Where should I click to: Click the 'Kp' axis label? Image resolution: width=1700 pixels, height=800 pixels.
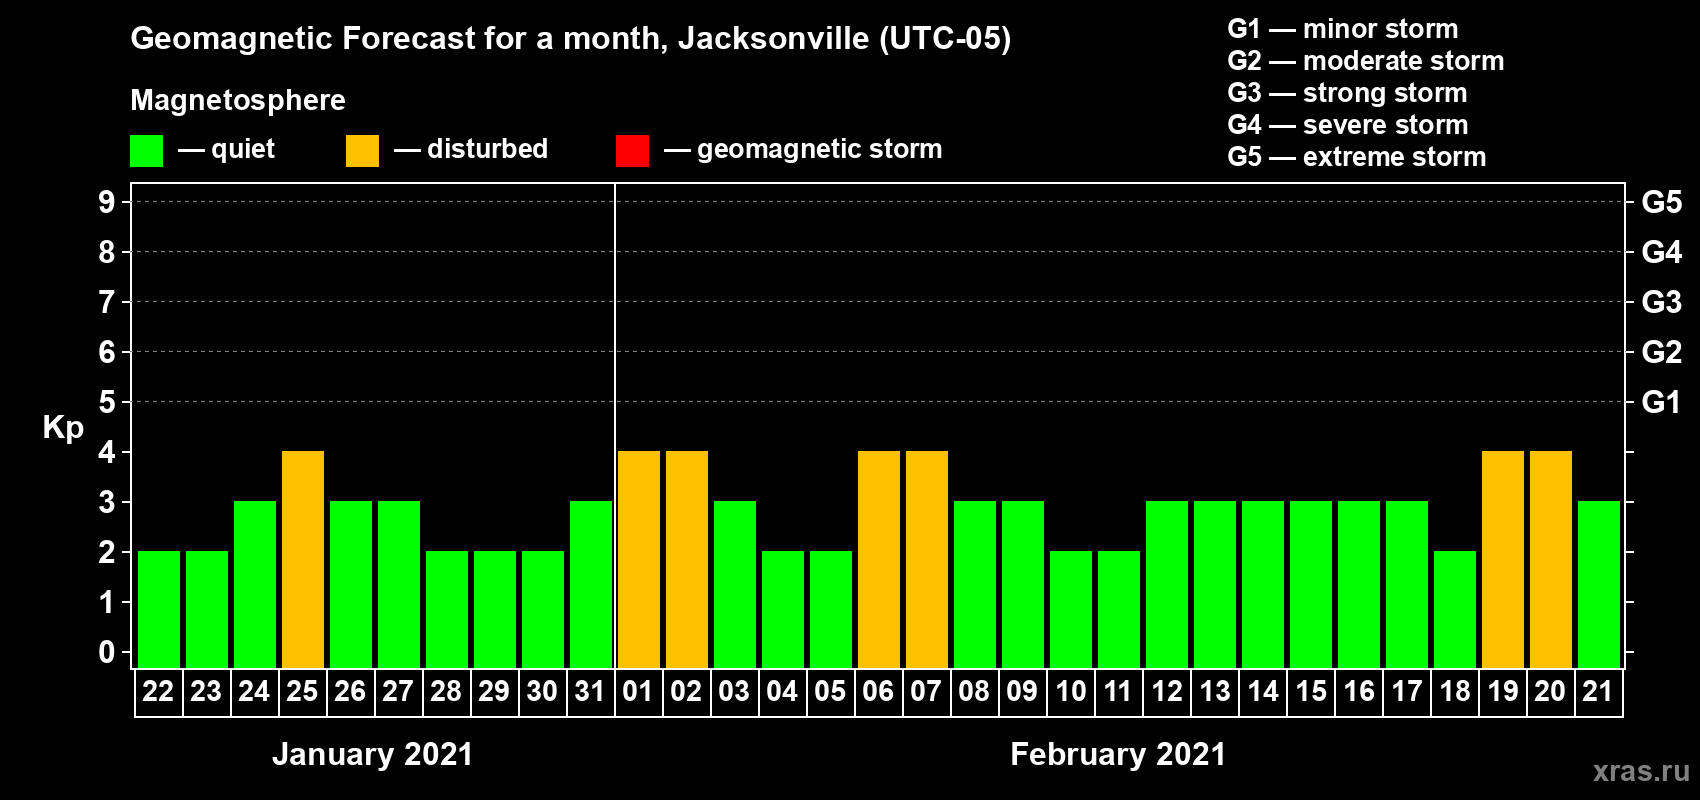click(x=63, y=428)
